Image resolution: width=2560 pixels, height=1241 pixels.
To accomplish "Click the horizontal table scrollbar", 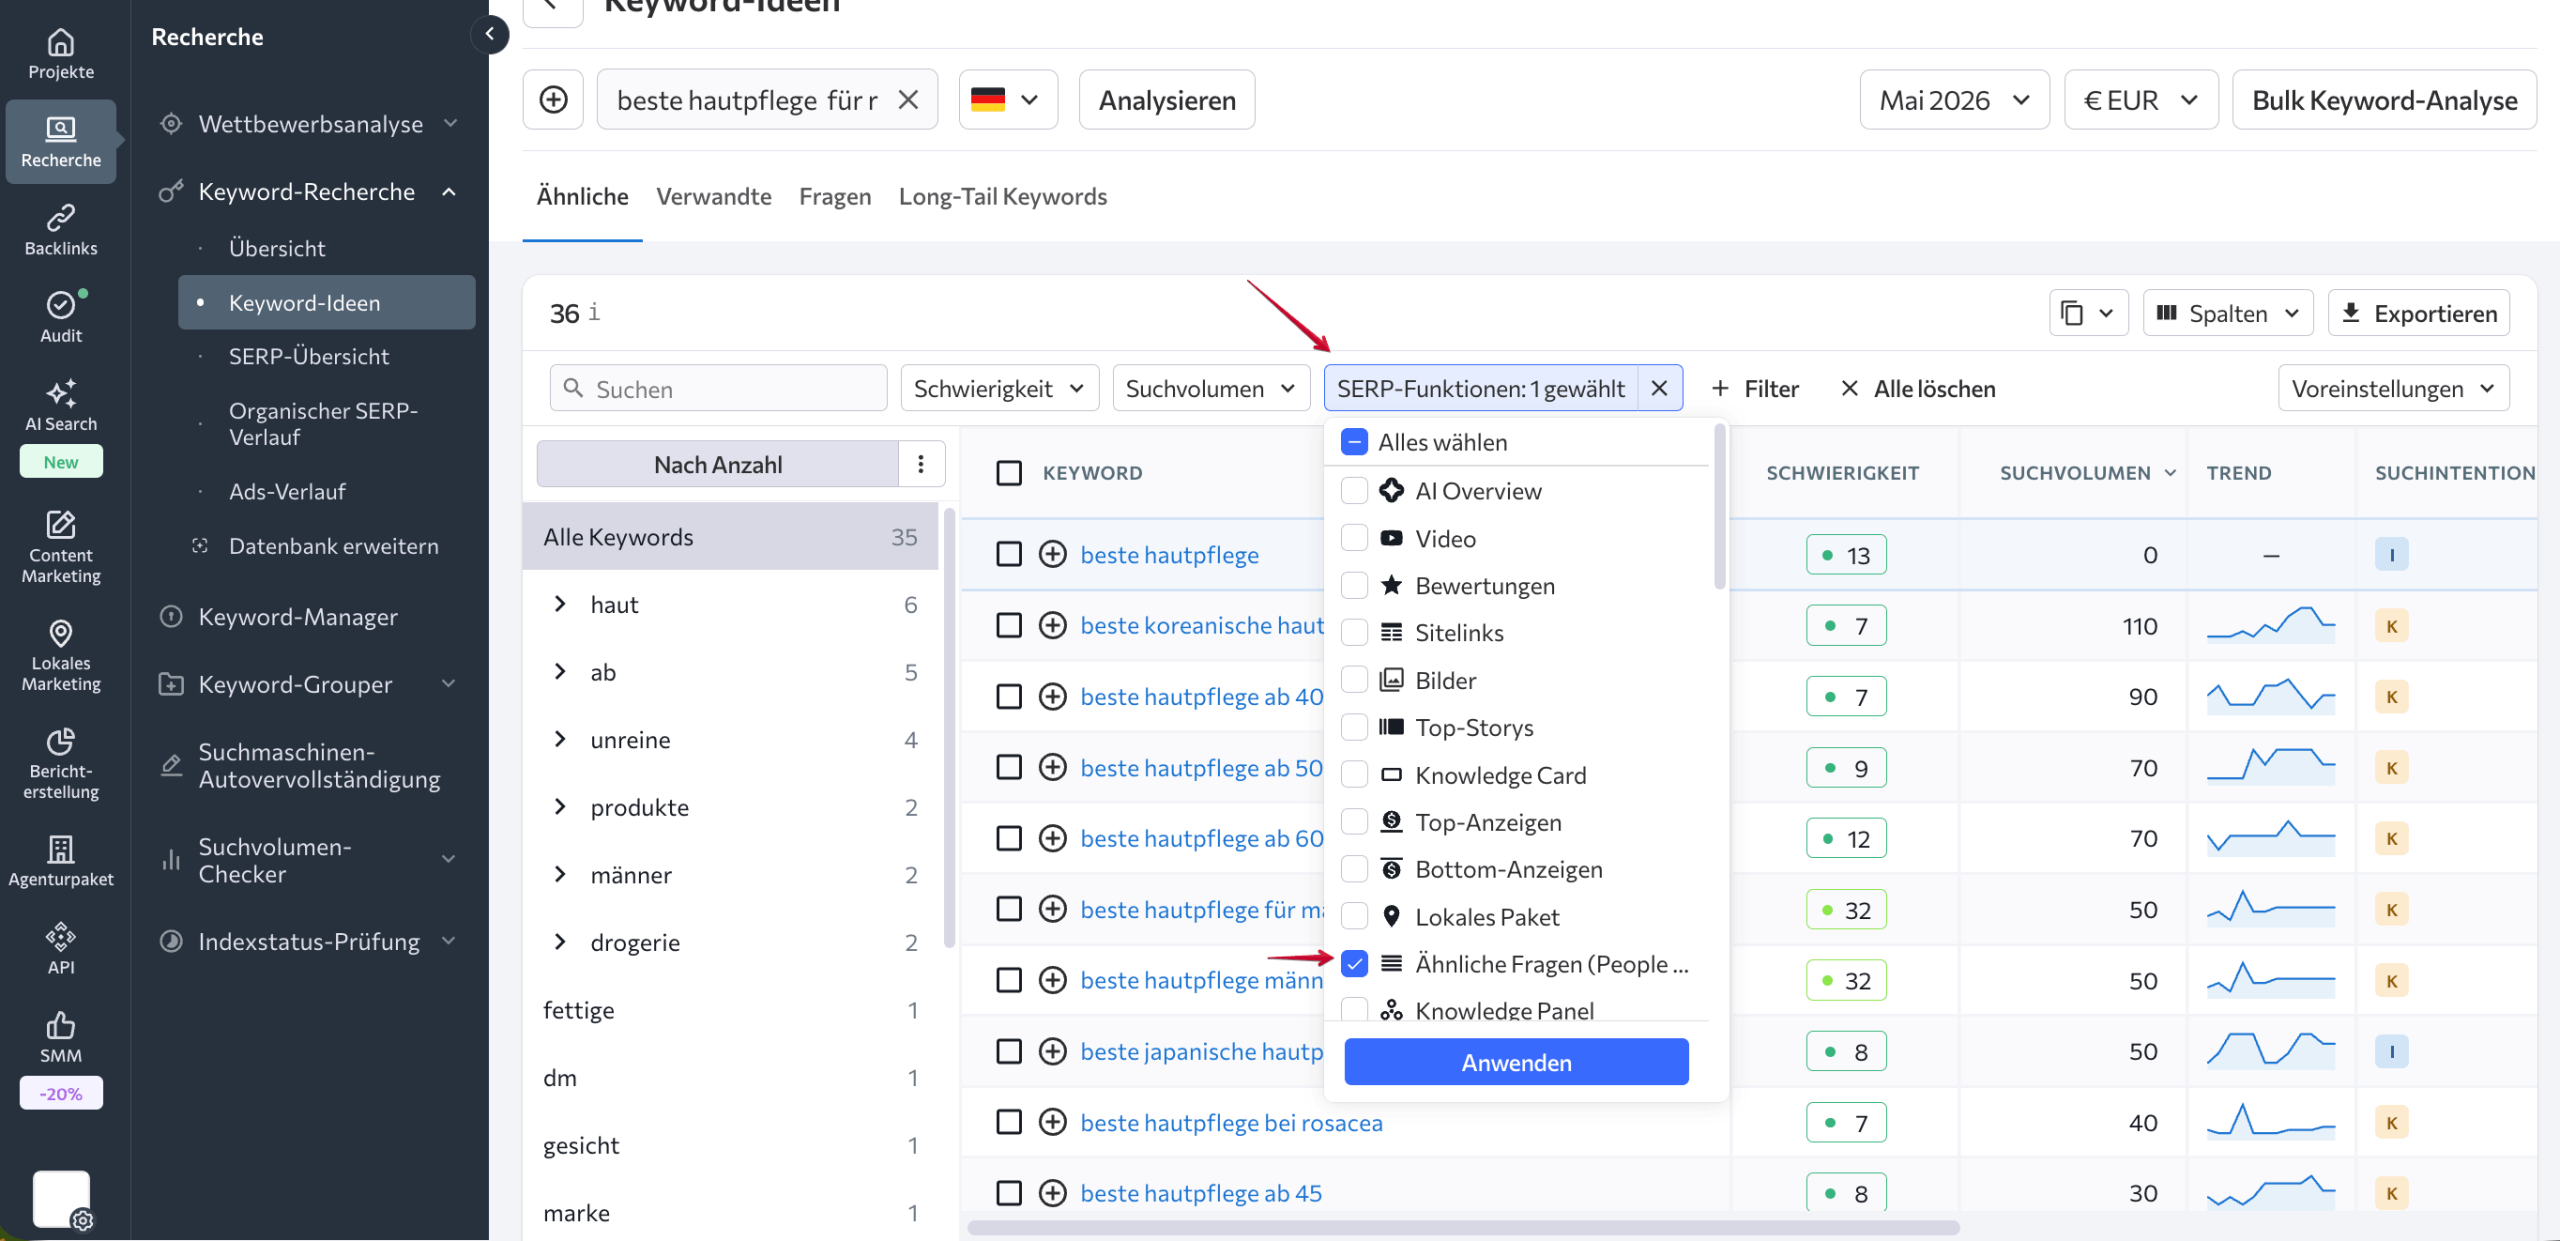I will [x=1464, y=1227].
